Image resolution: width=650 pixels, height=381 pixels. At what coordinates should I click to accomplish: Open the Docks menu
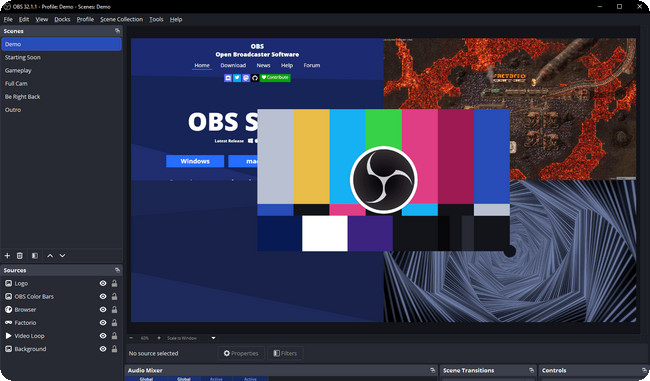[x=62, y=19]
